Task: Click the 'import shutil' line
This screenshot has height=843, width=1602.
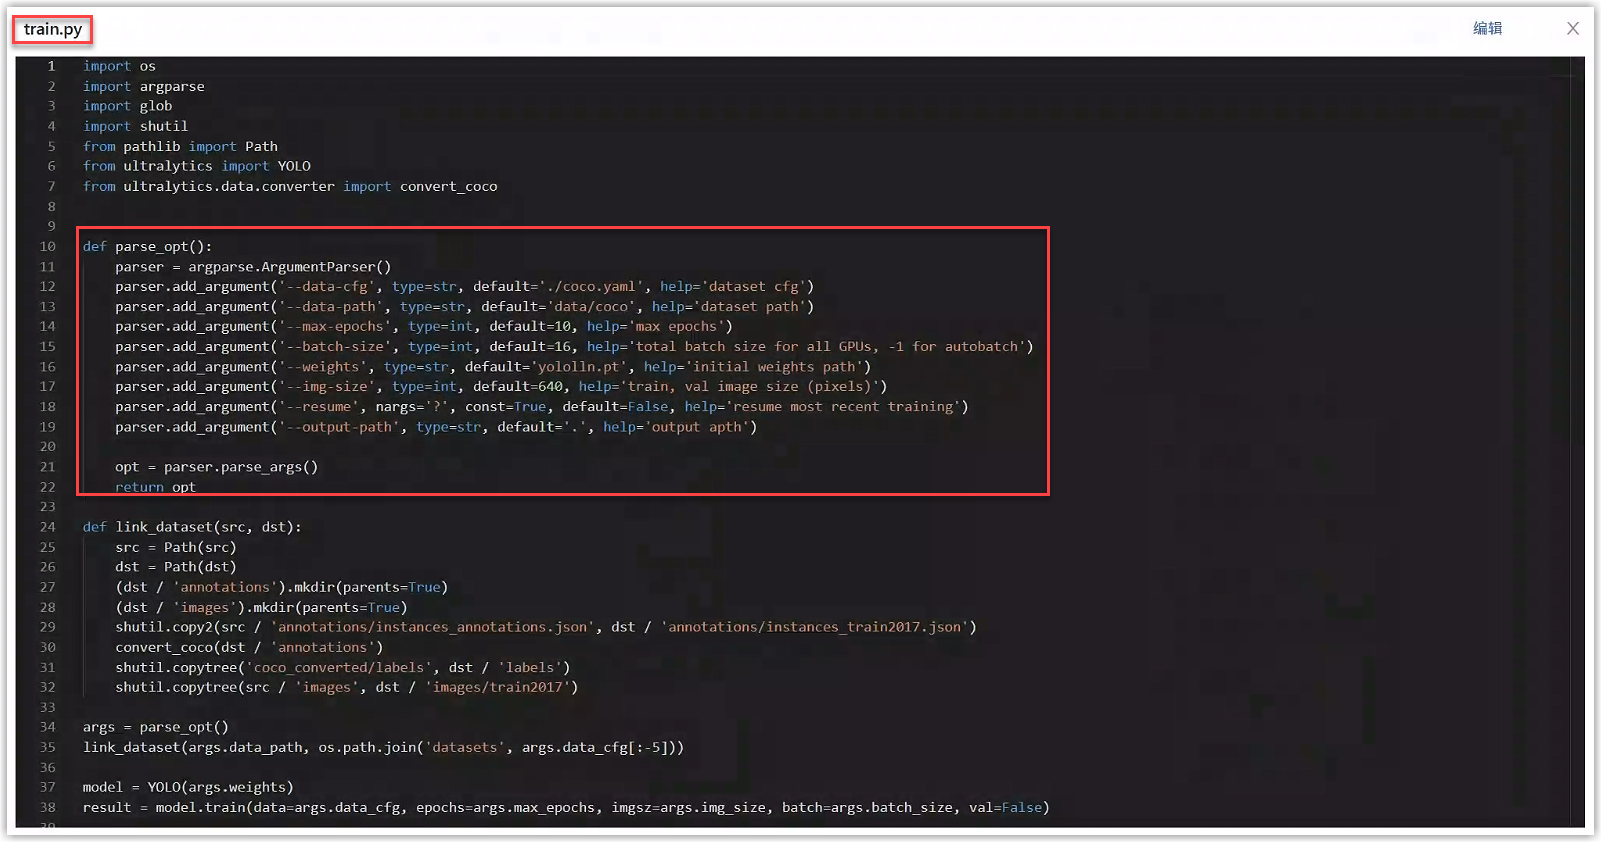Action: click(135, 126)
